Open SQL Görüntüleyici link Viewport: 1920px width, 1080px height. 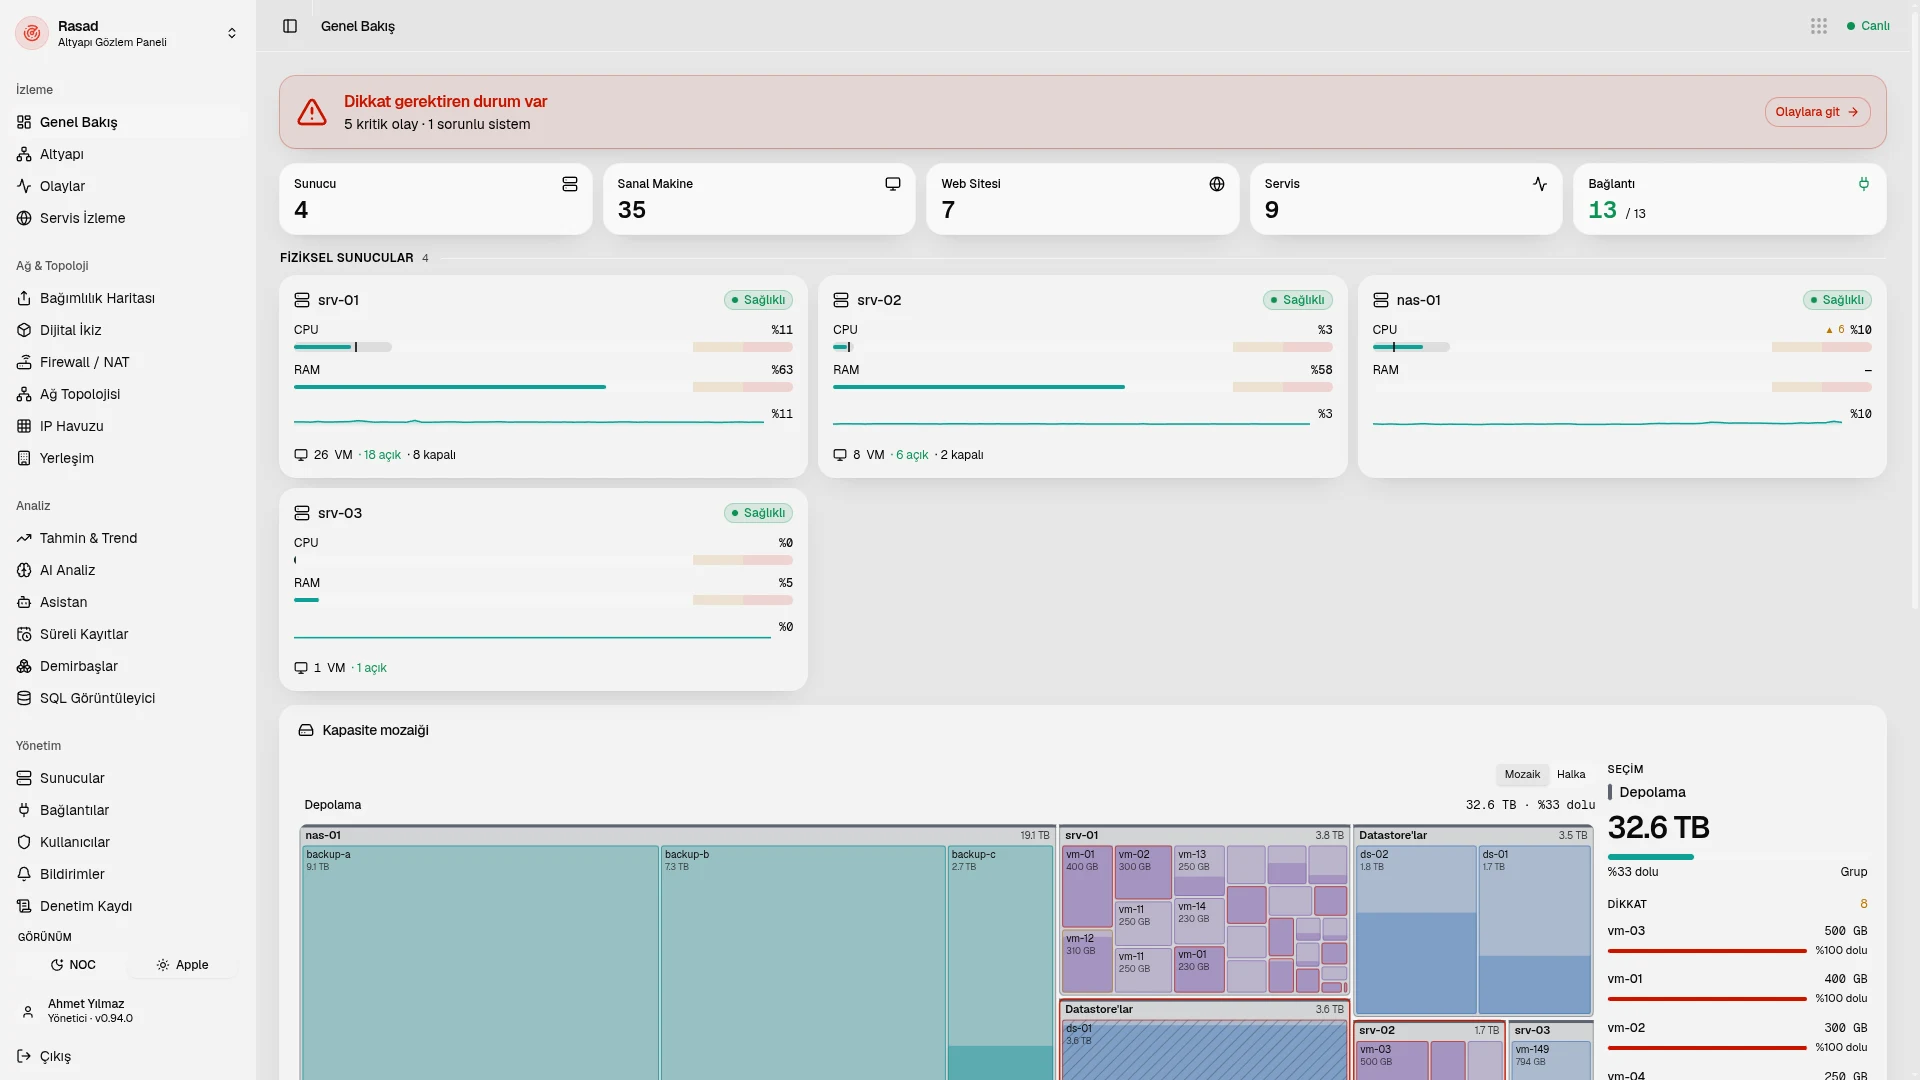[x=128, y=698]
